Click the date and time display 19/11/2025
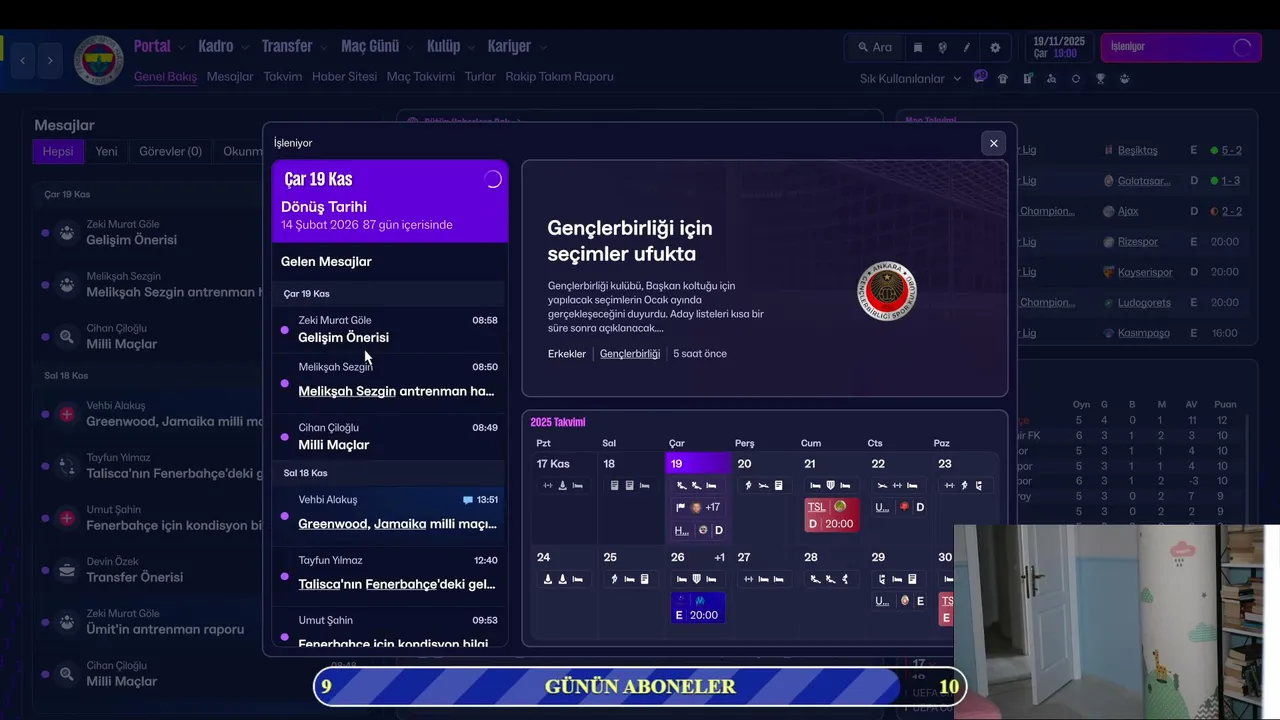This screenshot has width=1280, height=720. point(1059,47)
